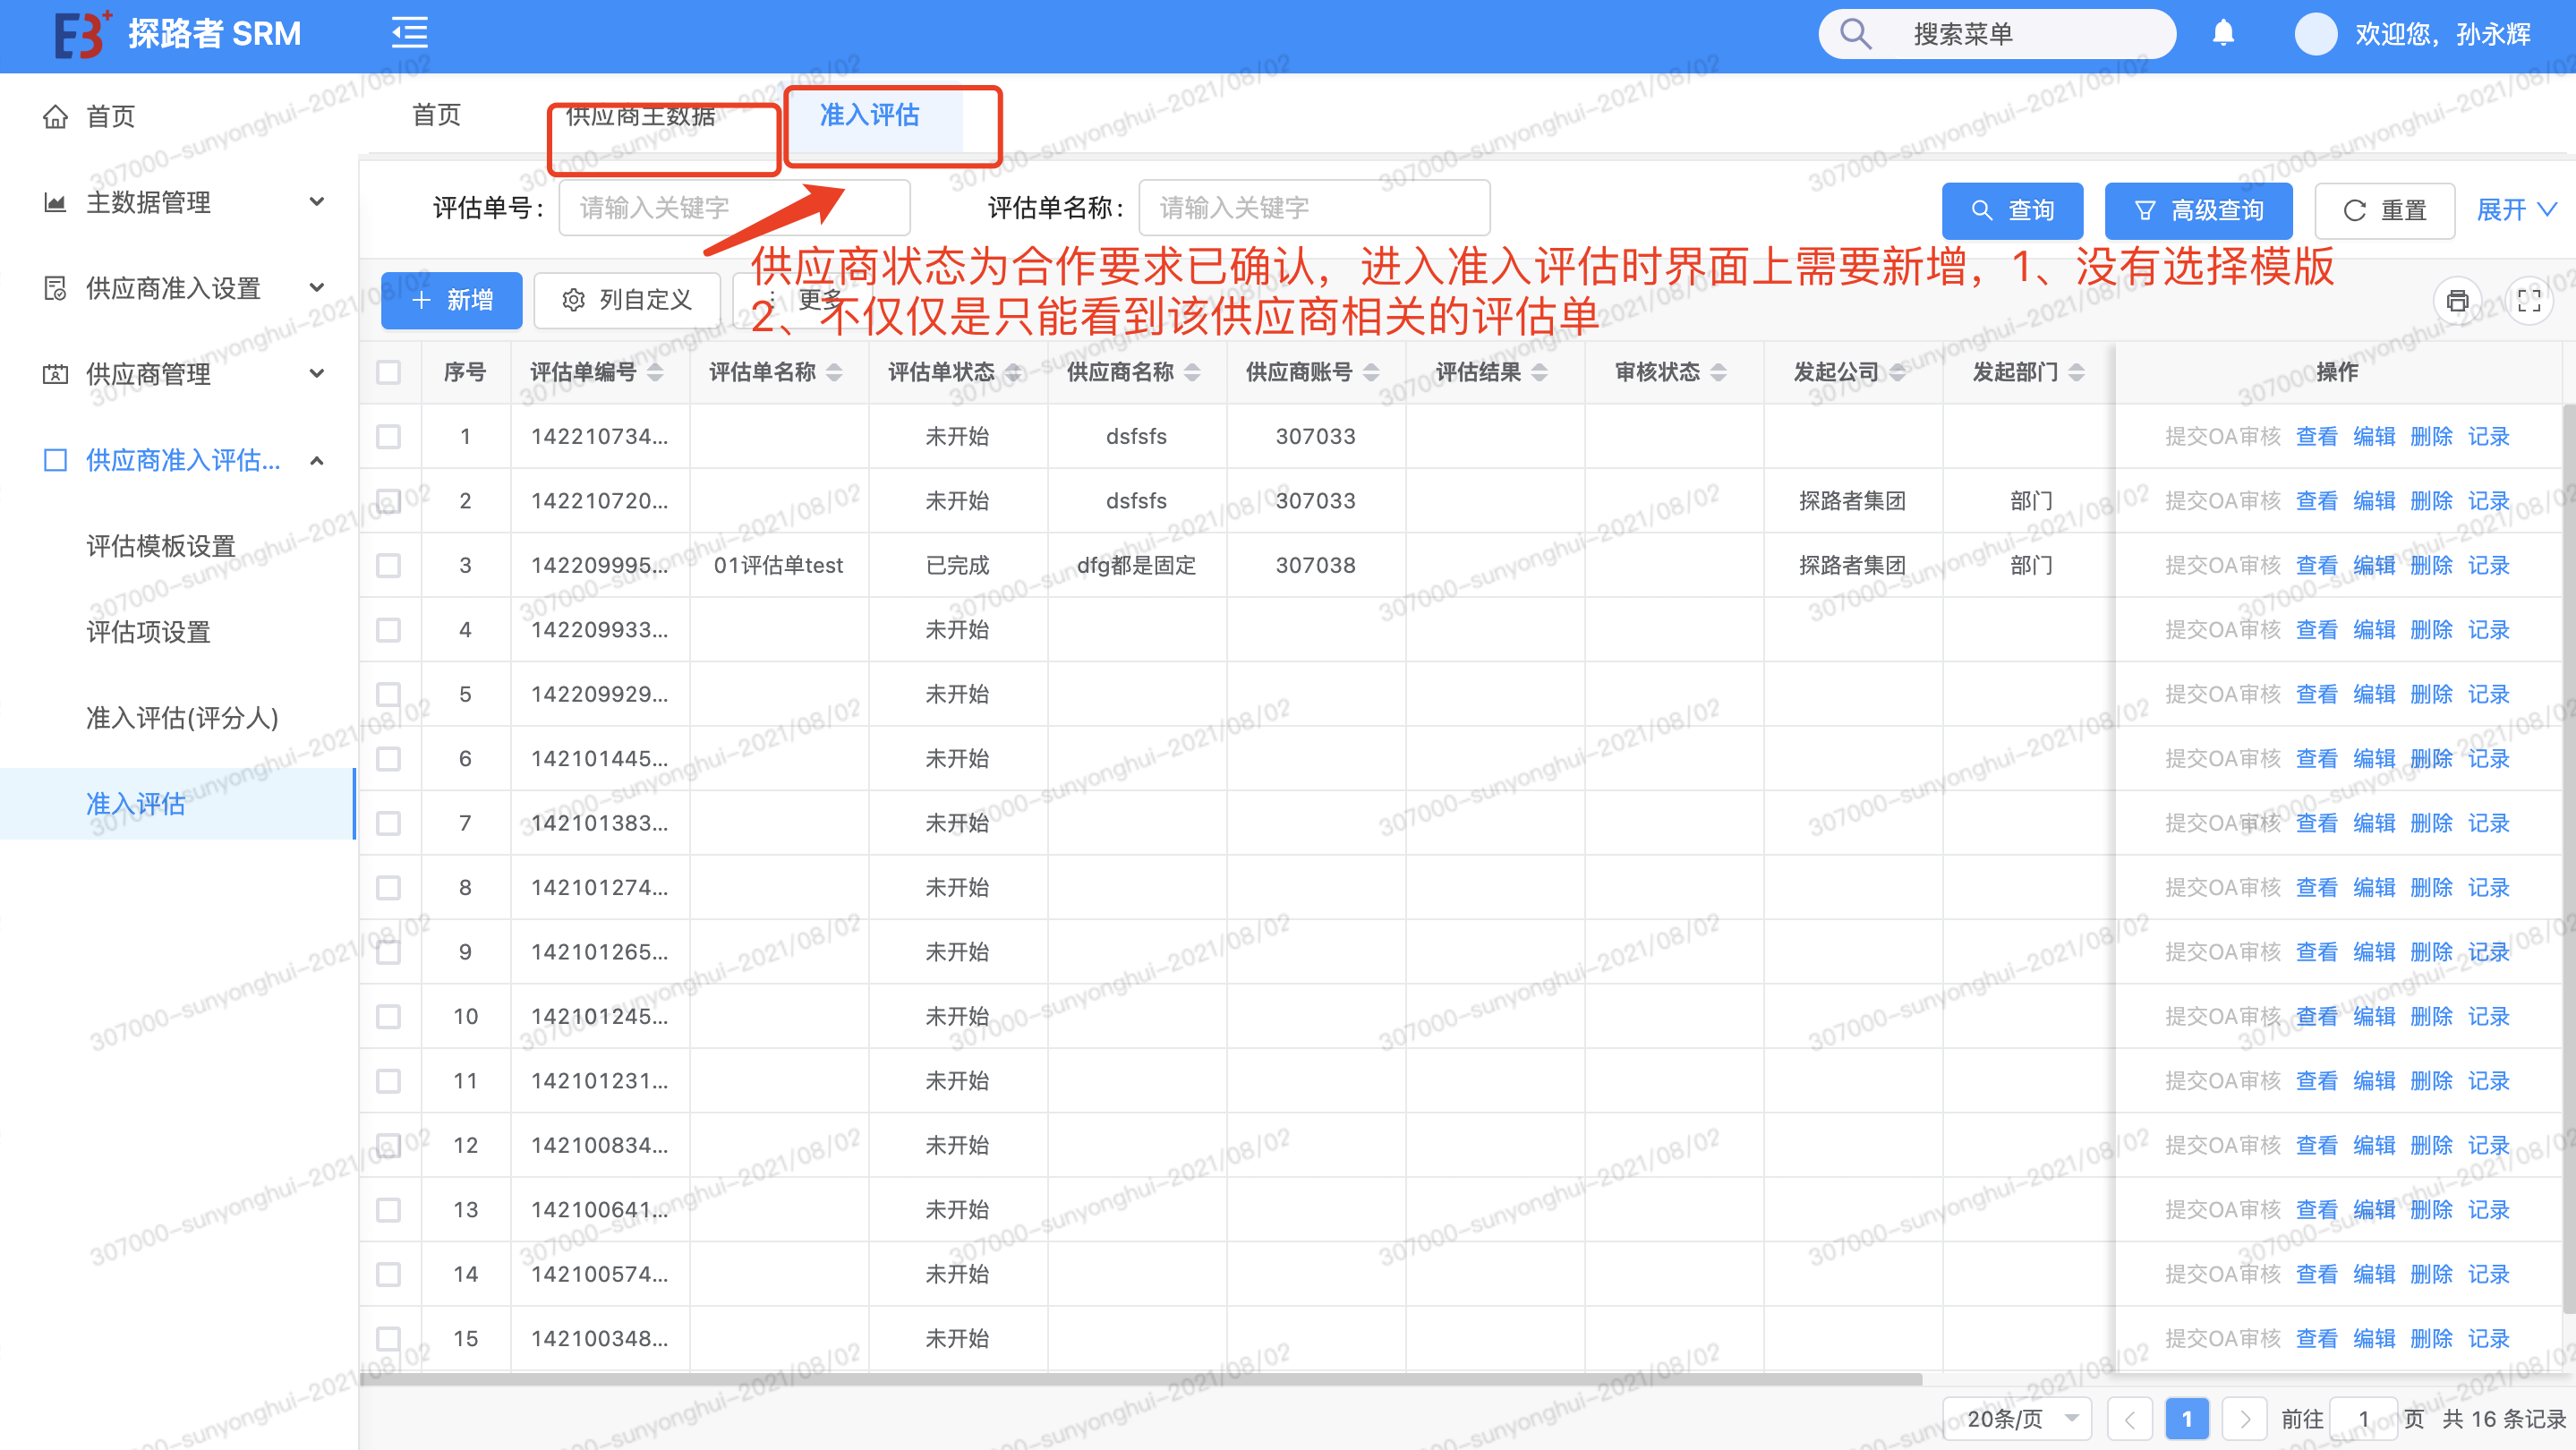Click the search magnifier in menu search
Image resolution: width=2576 pixels, height=1450 pixels.
pos(1855,34)
